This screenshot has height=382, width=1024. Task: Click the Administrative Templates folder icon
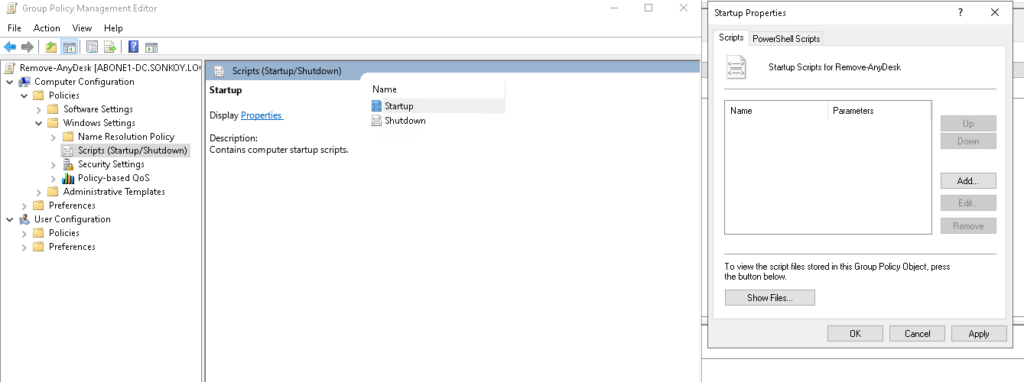[x=53, y=191]
